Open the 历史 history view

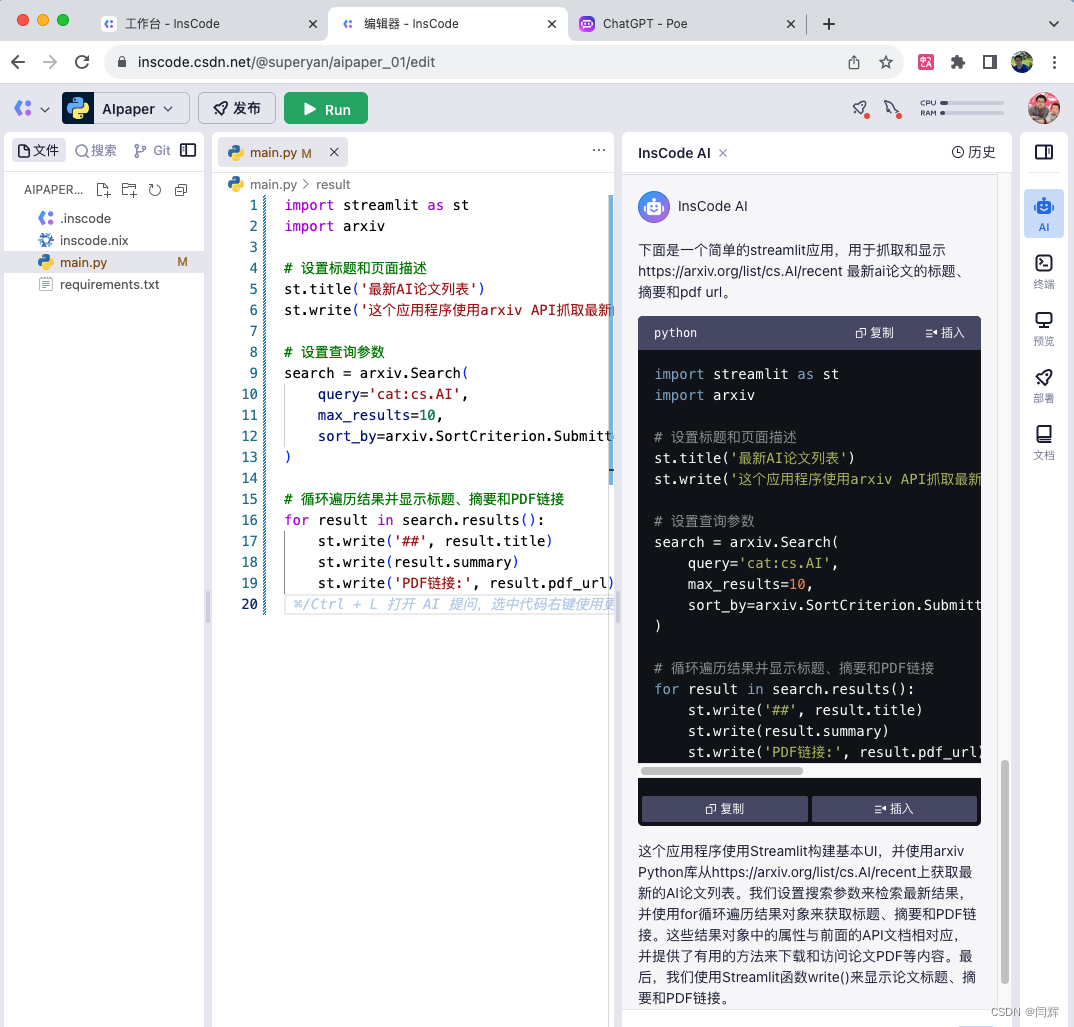pyautogui.click(x=973, y=152)
